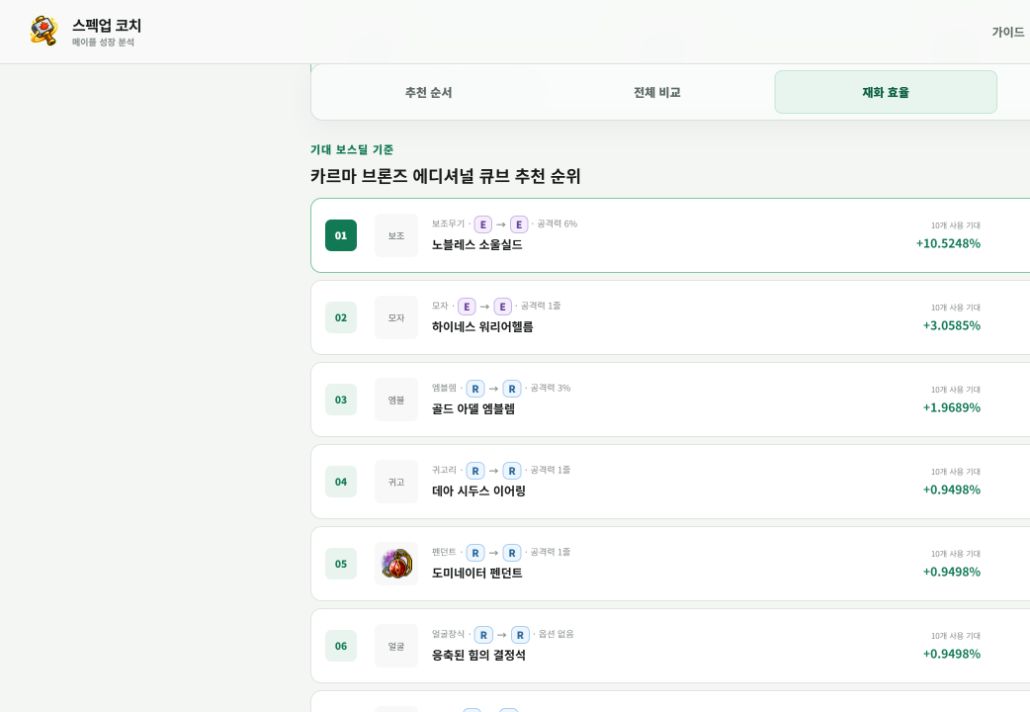The height and width of the screenshot is (712, 1030).
Task: Click the 02 rank badge
Action: (341, 317)
